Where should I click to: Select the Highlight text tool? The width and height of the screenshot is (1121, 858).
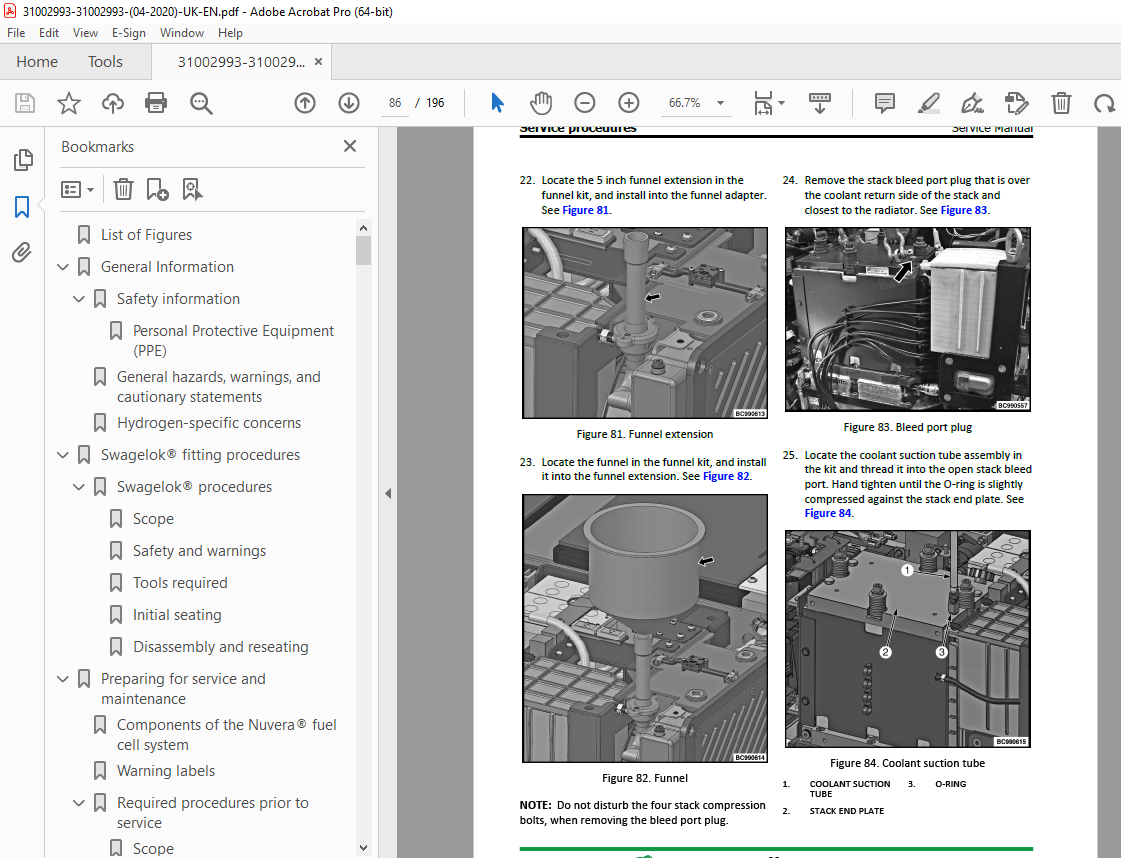(928, 103)
